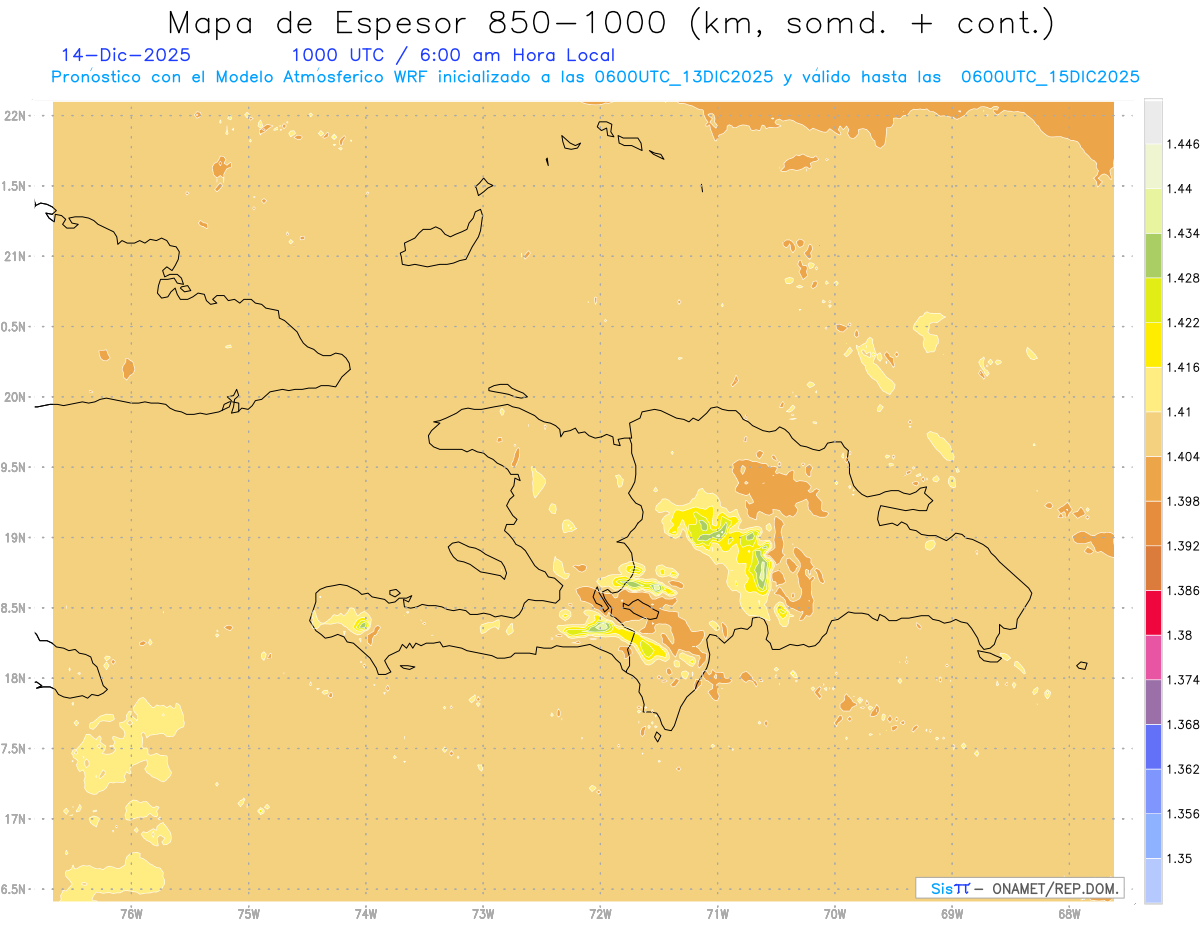Click the gray legend swatch above 1.446
This screenshot has width=1200, height=927.
tap(1153, 122)
